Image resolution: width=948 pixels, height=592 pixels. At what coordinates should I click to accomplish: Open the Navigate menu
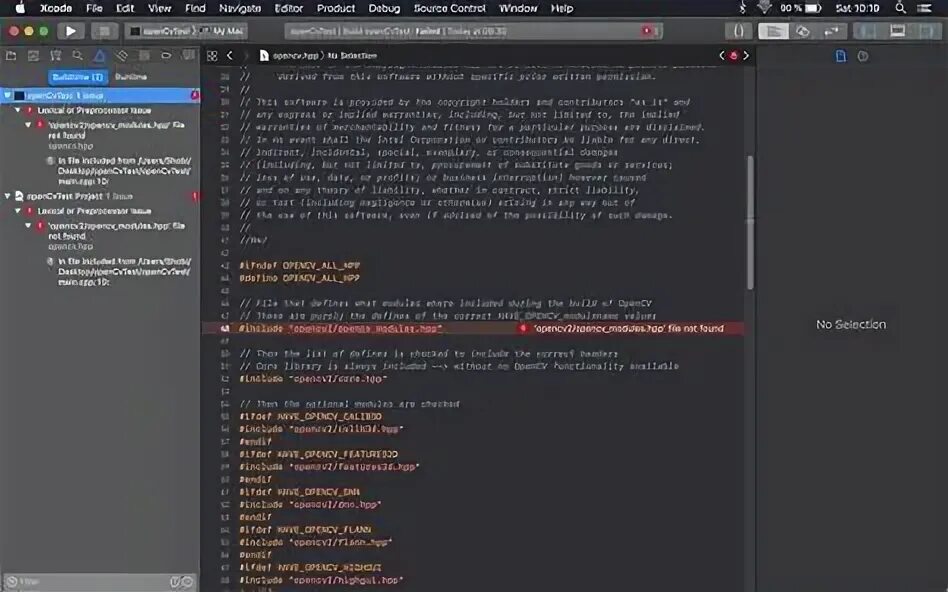(x=240, y=8)
